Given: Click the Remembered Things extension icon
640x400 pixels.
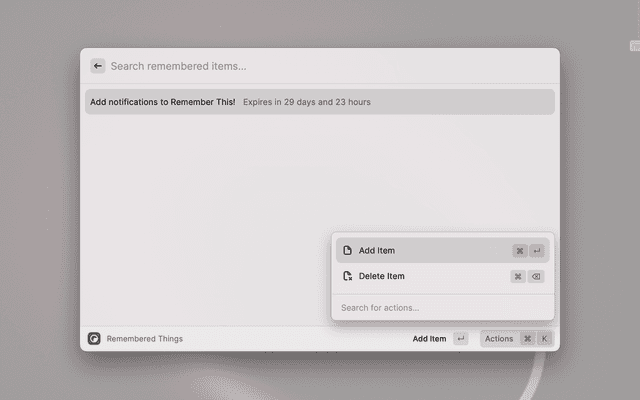Looking at the screenshot, I should pyautogui.click(x=94, y=339).
